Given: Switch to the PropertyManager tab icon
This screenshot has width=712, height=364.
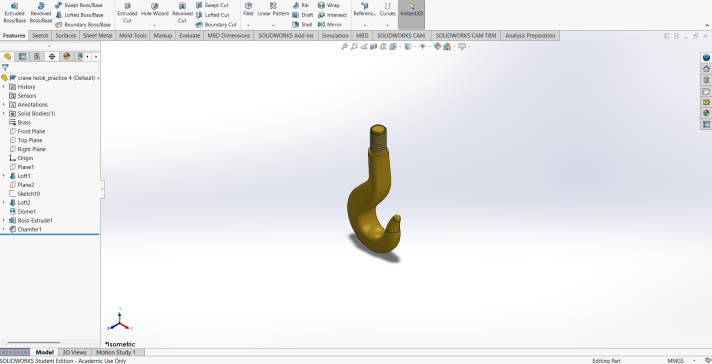Looking at the screenshot, I should tap(22, 56).
